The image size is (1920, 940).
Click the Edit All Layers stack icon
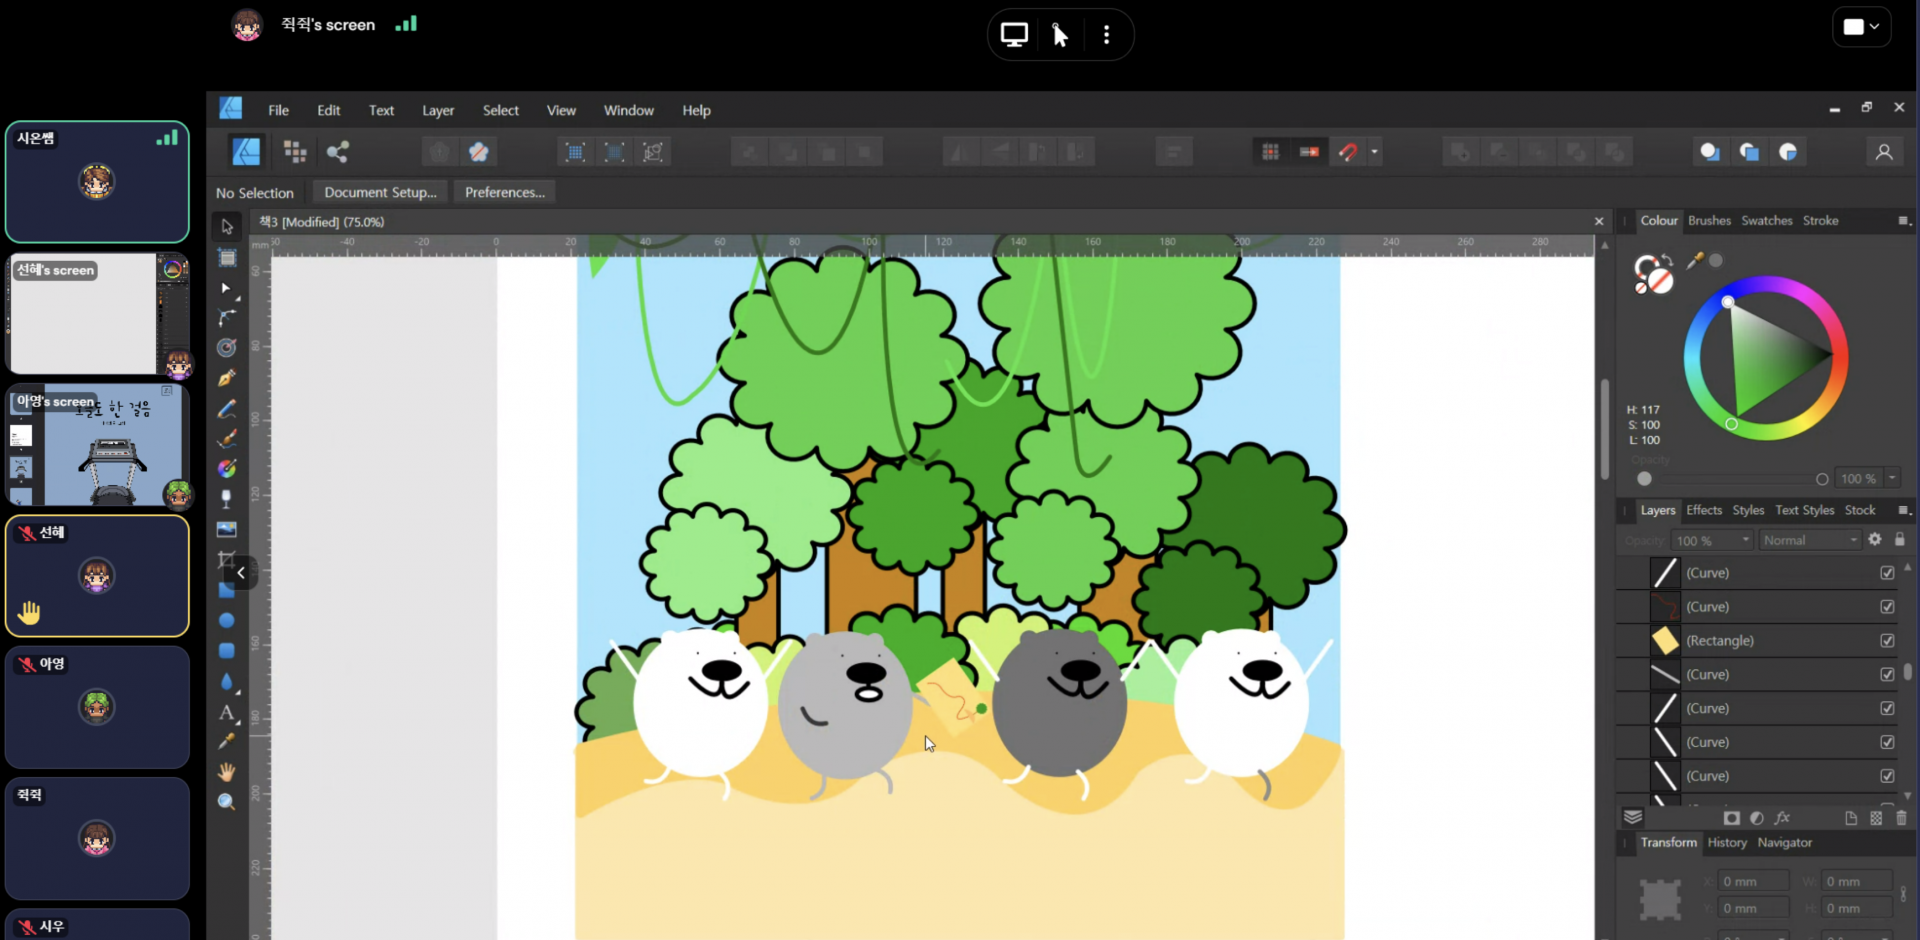pyautogui.click(x=1633, y=817)
